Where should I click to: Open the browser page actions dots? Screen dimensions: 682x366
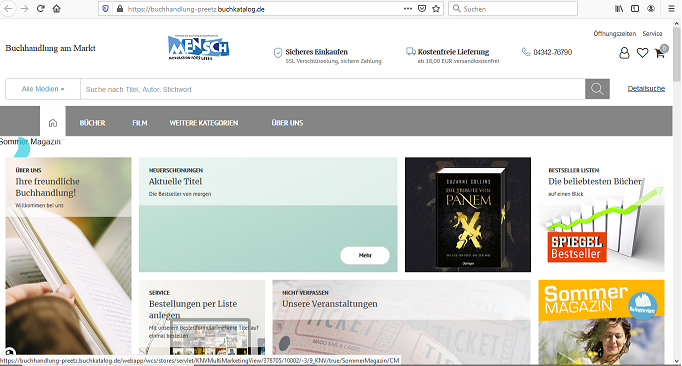tap(408, 9)
